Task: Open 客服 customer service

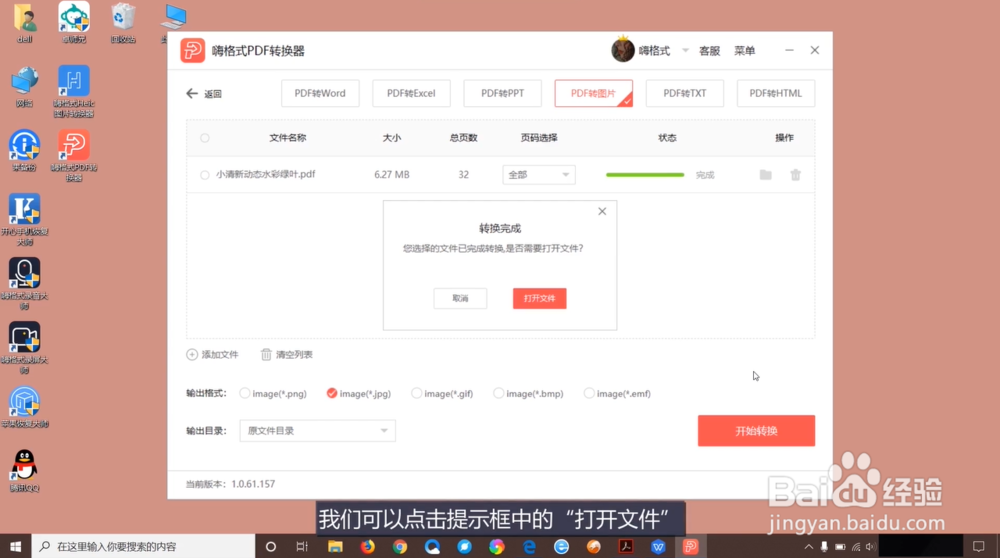Action: pos(709,50)
